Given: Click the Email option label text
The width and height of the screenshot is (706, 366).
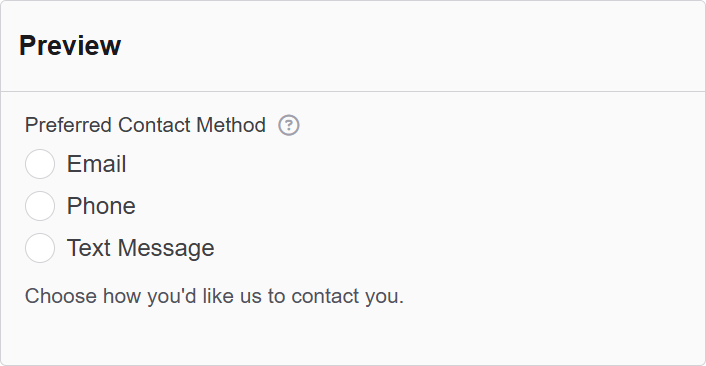Looking at the screenshot, I should tap(96, 164).
